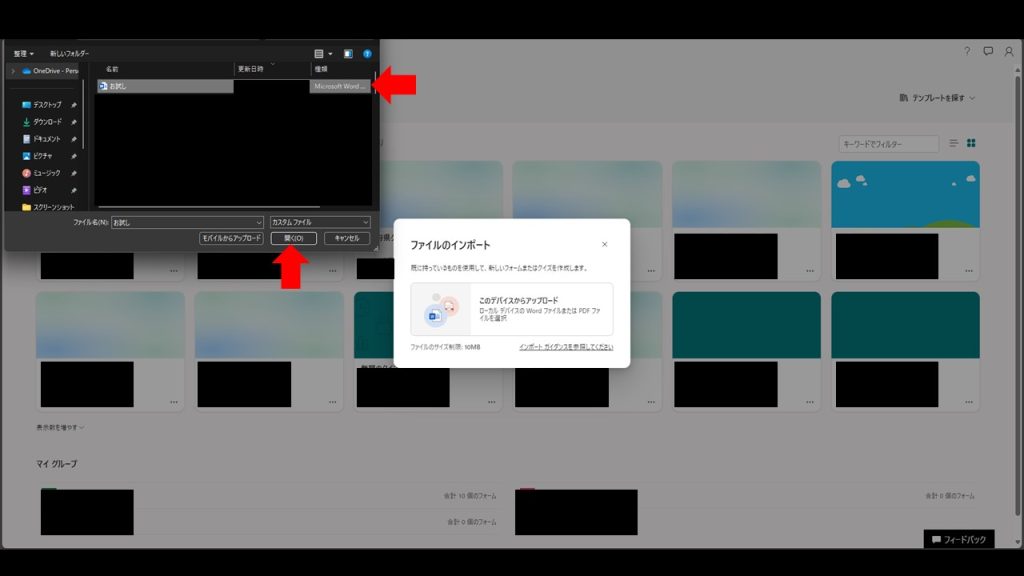Screen dimensions: 1024x576
Task: Open the インポート ガイダンス link
Action: pos(565,347)
